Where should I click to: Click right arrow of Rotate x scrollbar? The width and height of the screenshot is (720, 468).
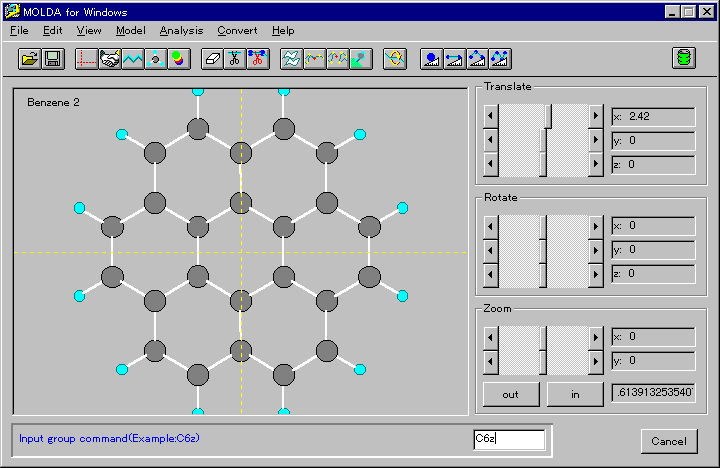596,226
